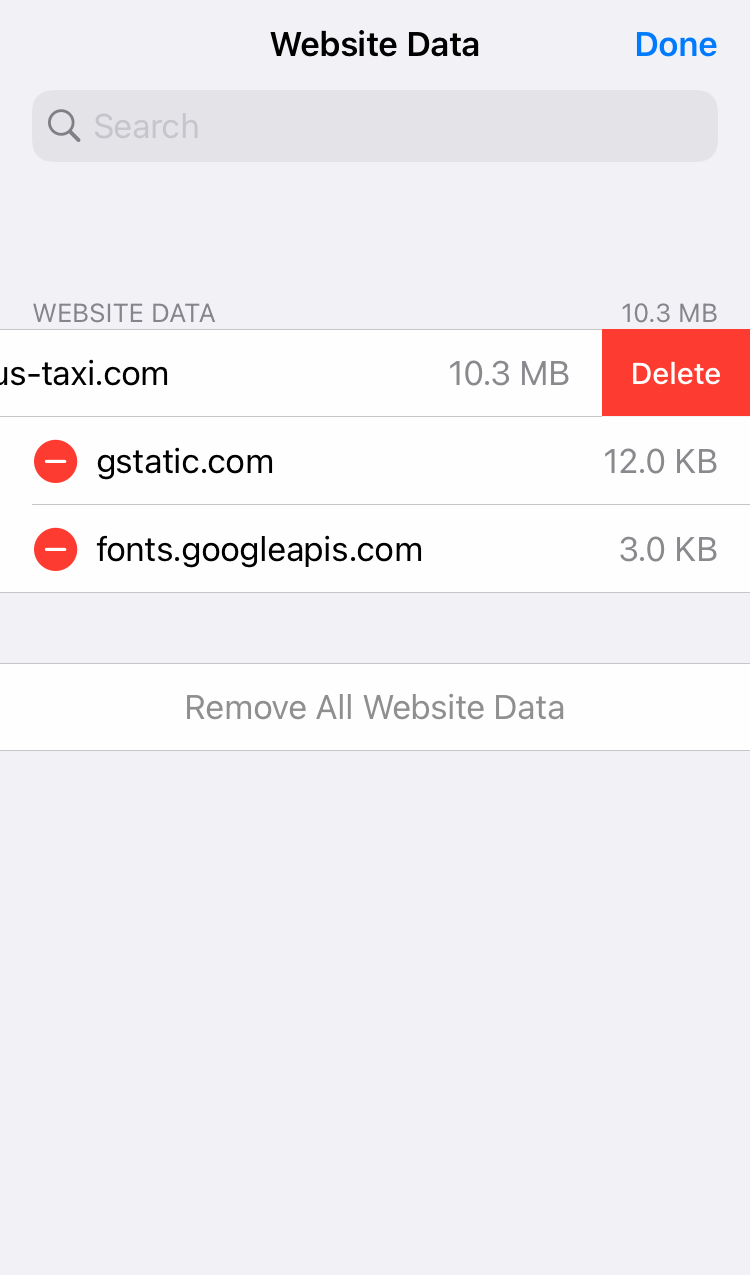Tap the Website Data page title
The height and width of the screenshot is (1275, 750).
pyautogui.click(x=375, y=44)
